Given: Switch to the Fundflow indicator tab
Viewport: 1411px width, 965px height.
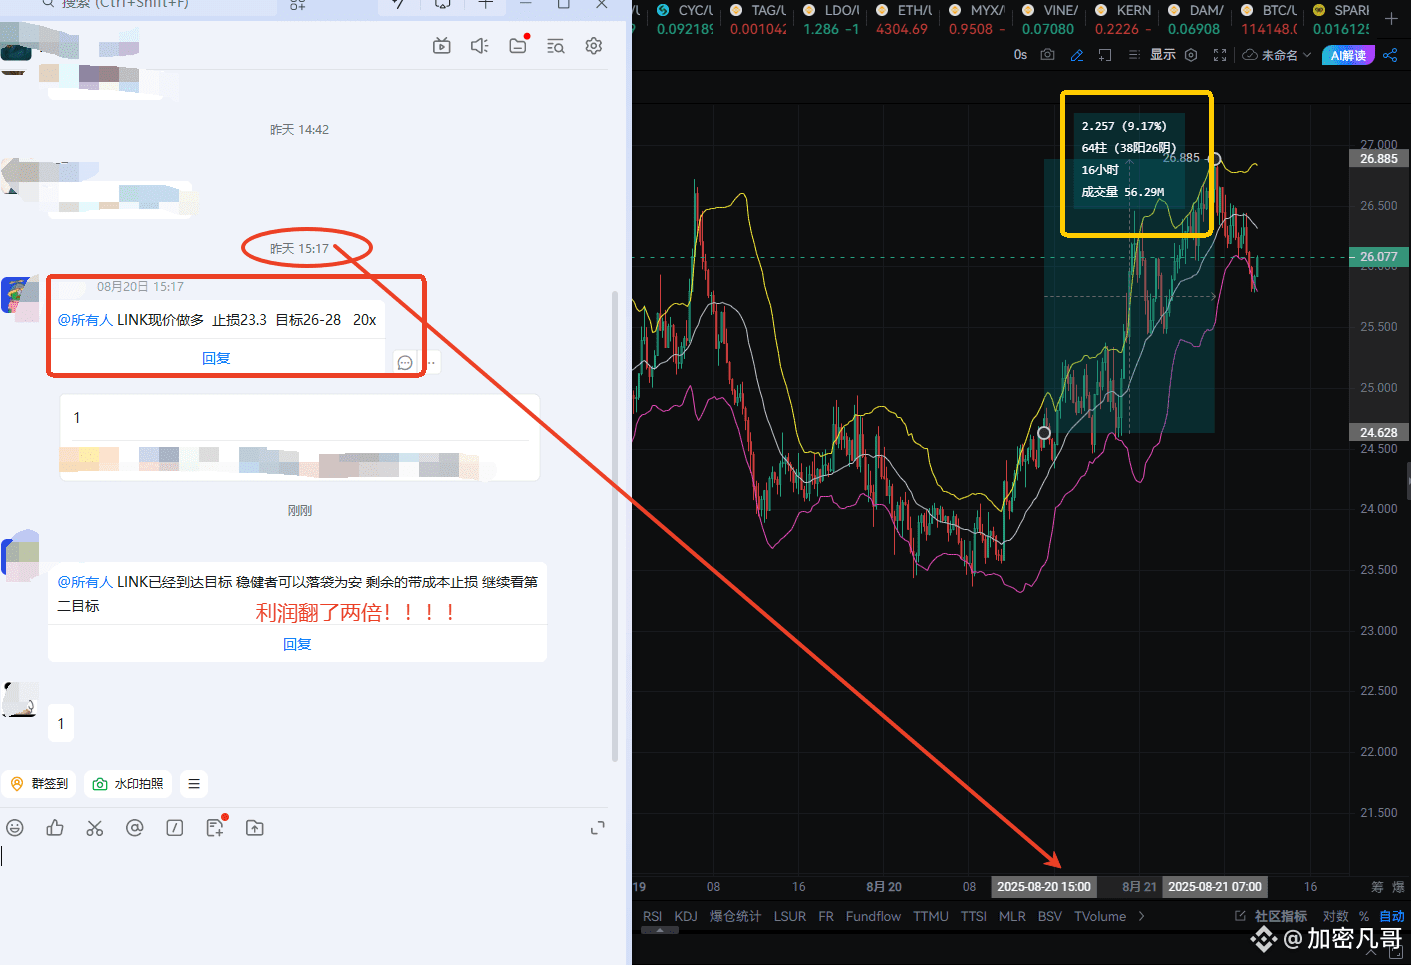Looking at the screenshot, I should (872, 915).
